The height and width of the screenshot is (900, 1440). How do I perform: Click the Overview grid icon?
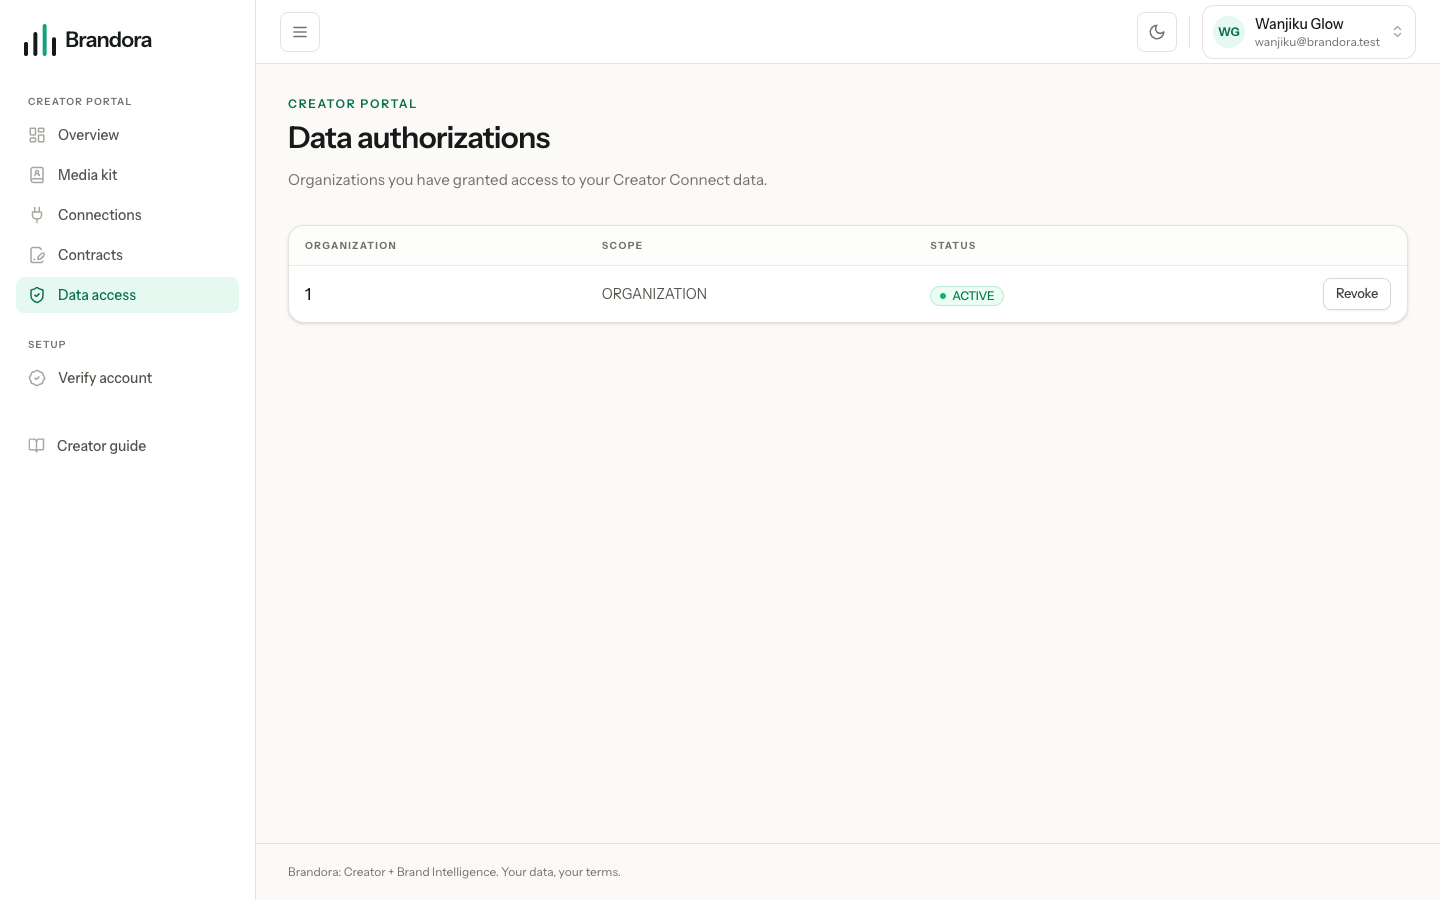[x=37, y=135]
